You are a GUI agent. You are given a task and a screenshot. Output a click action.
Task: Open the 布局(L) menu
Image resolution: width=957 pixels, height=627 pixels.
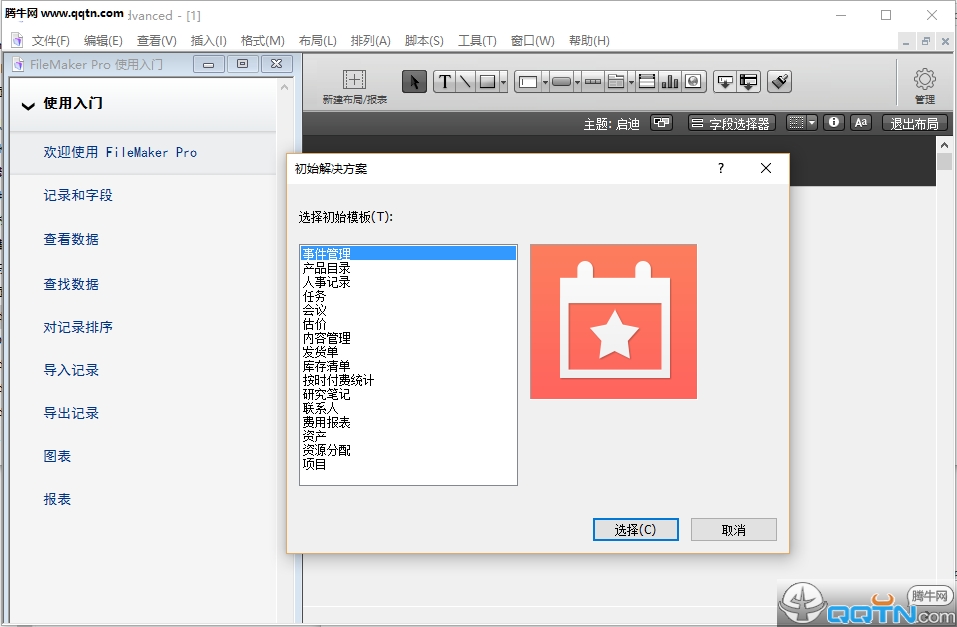(x=317, y=40)
